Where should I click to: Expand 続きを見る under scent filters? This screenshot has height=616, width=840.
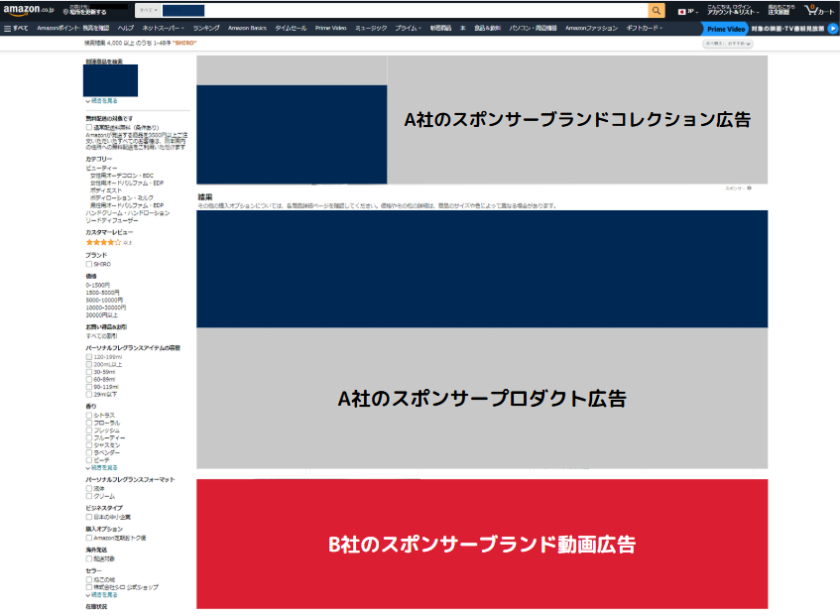pos(103,467)
